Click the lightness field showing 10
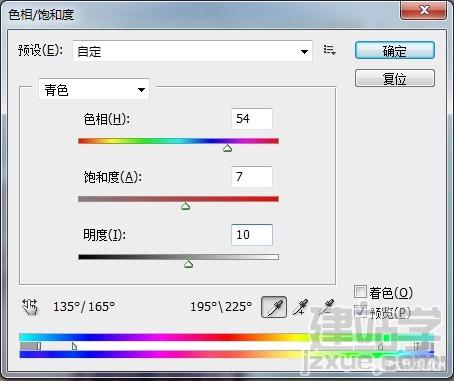Viewport: 454px width, 381px height. coord(252,235)
